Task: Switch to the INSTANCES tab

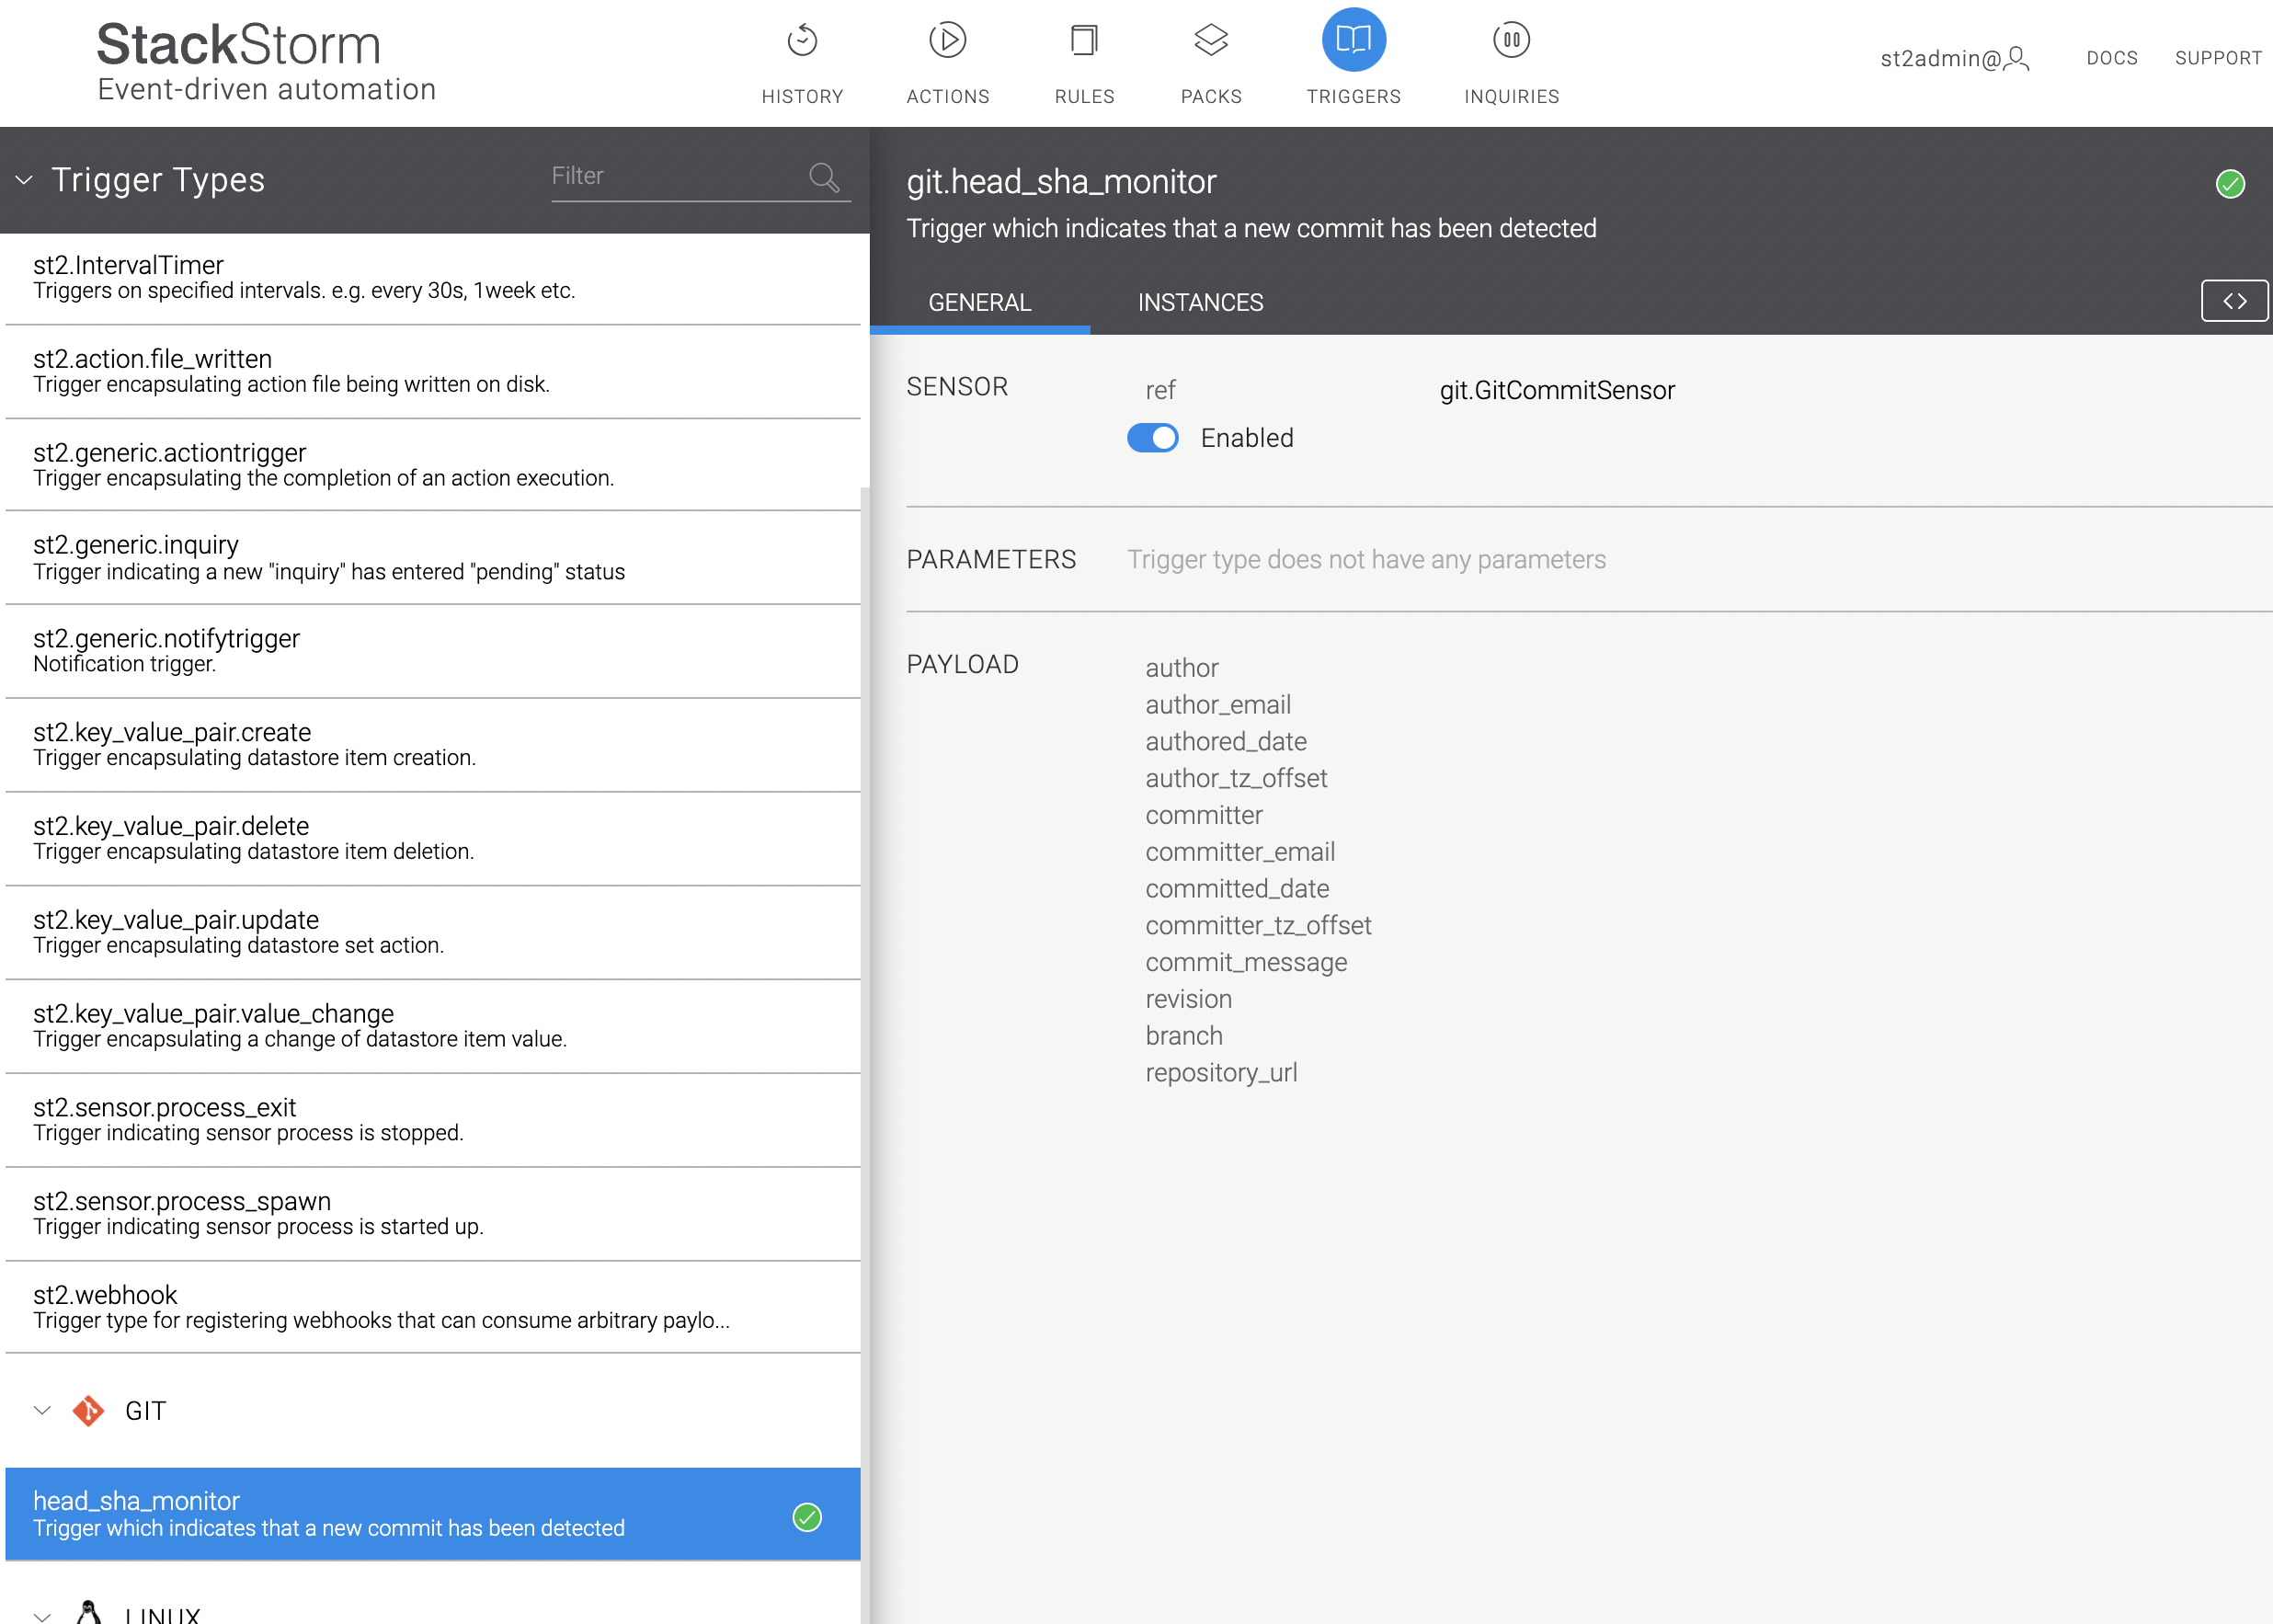Action: pyautogui.click(x=1200, y=302)
